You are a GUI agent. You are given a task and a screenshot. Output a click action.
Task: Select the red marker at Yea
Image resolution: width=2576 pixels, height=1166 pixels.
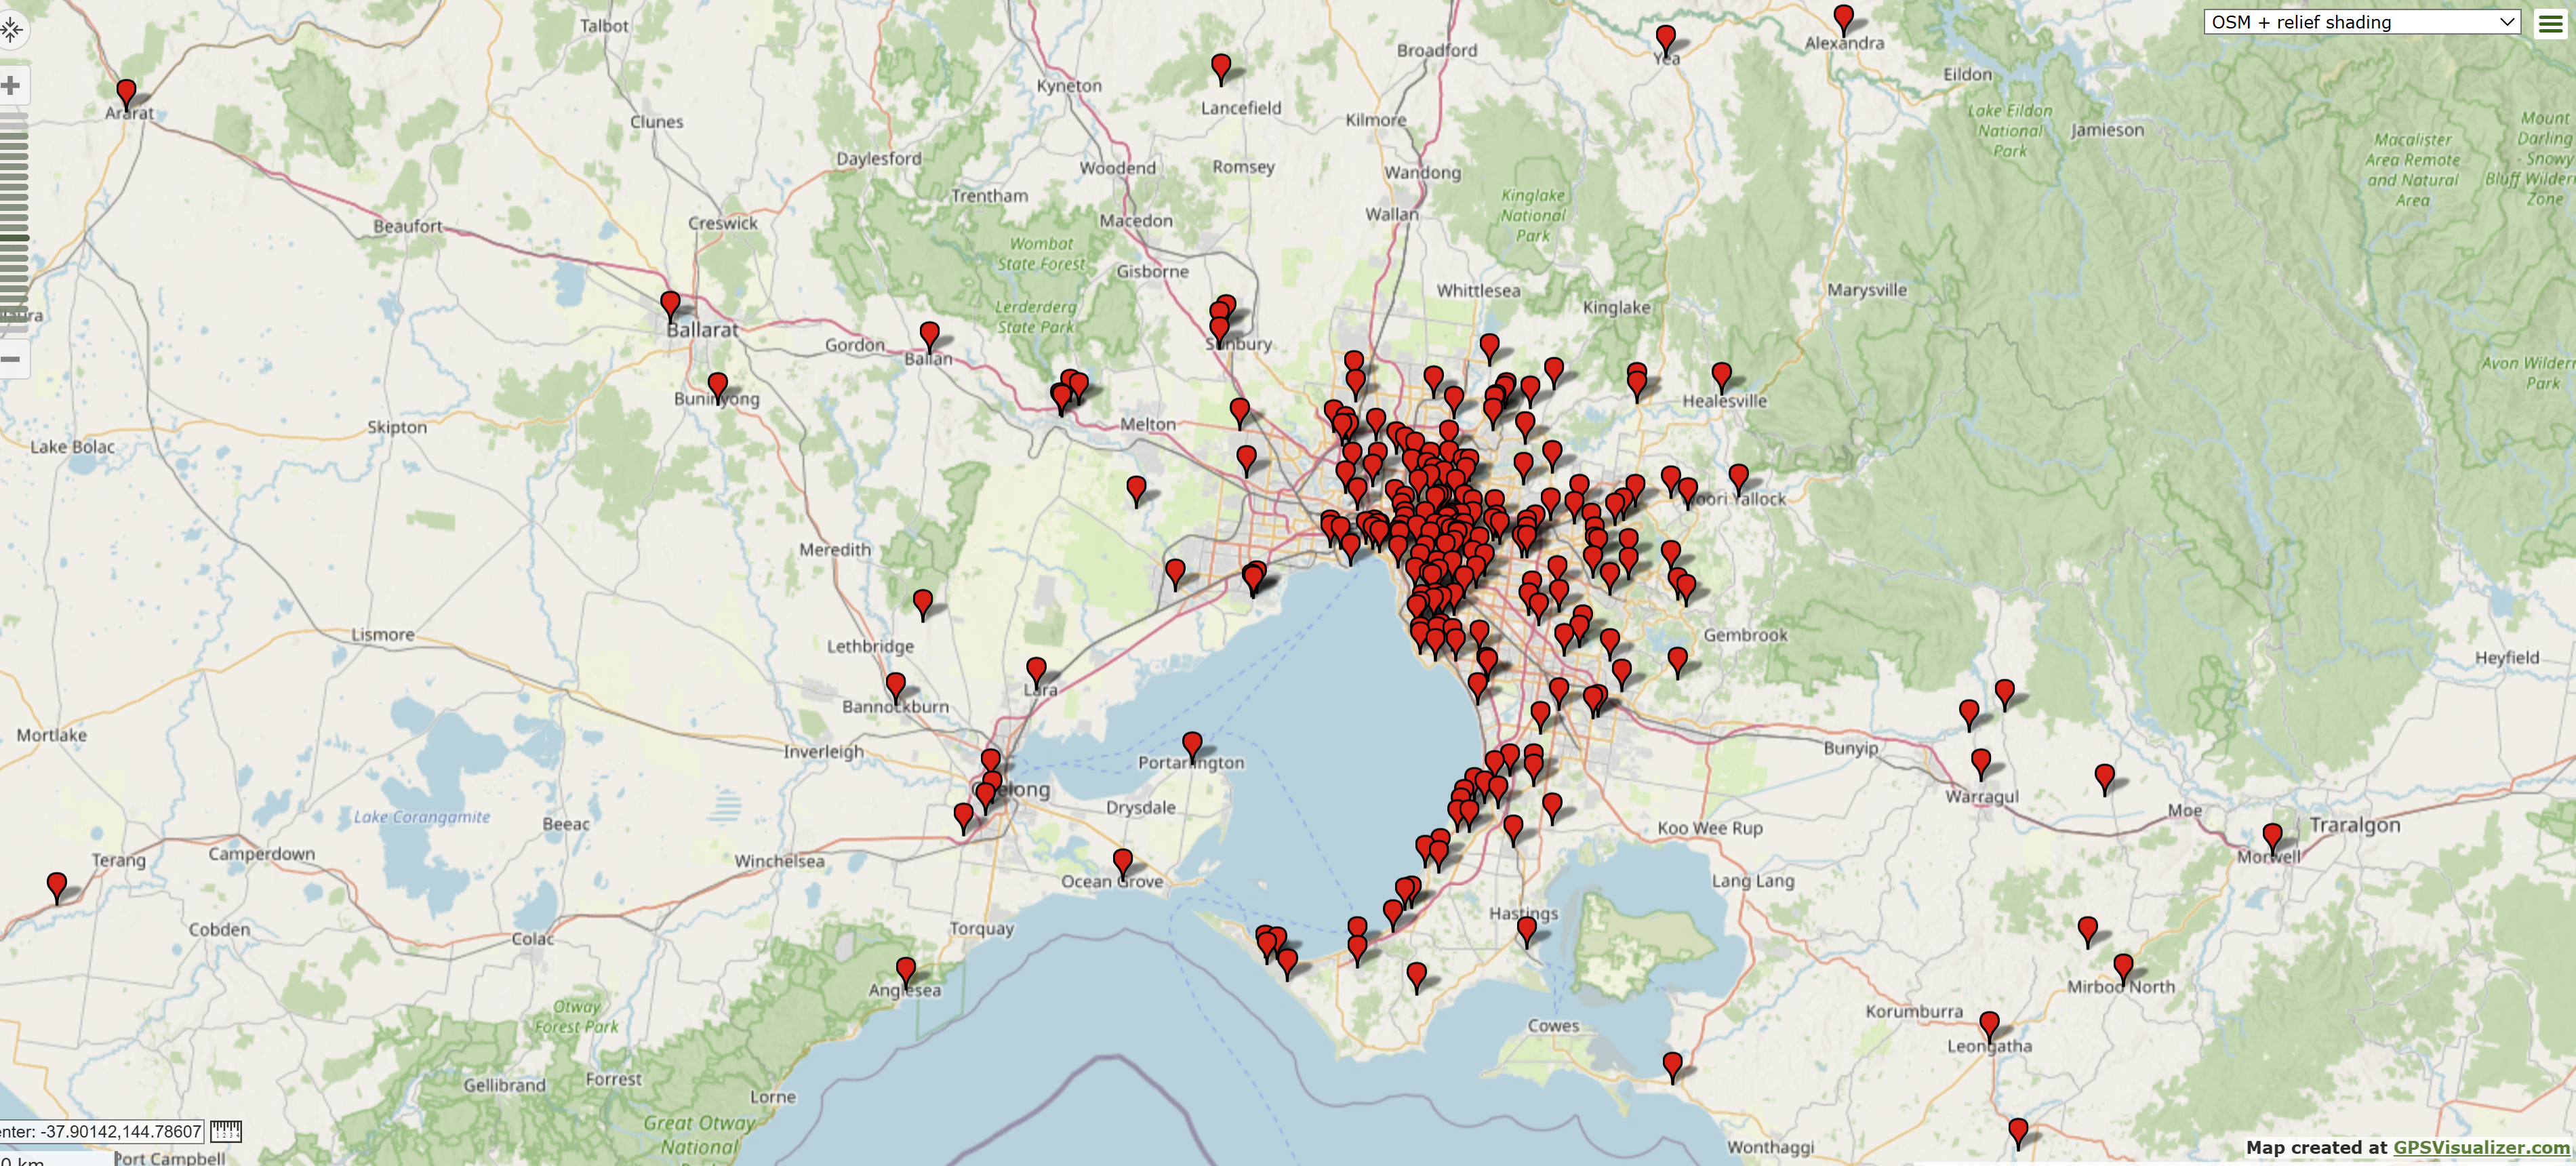(1665, 41)
